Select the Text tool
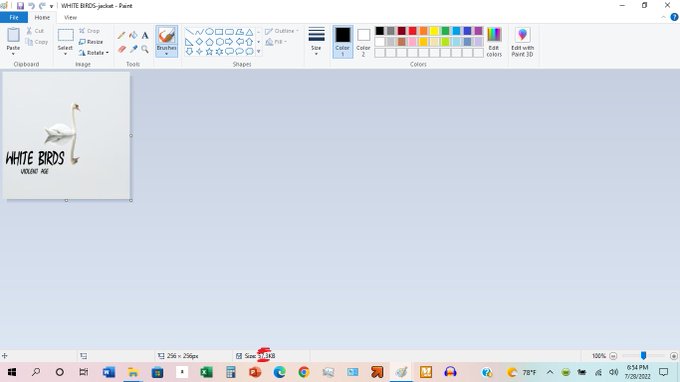This screenshot has width=680, height=382. coord(145,36)
